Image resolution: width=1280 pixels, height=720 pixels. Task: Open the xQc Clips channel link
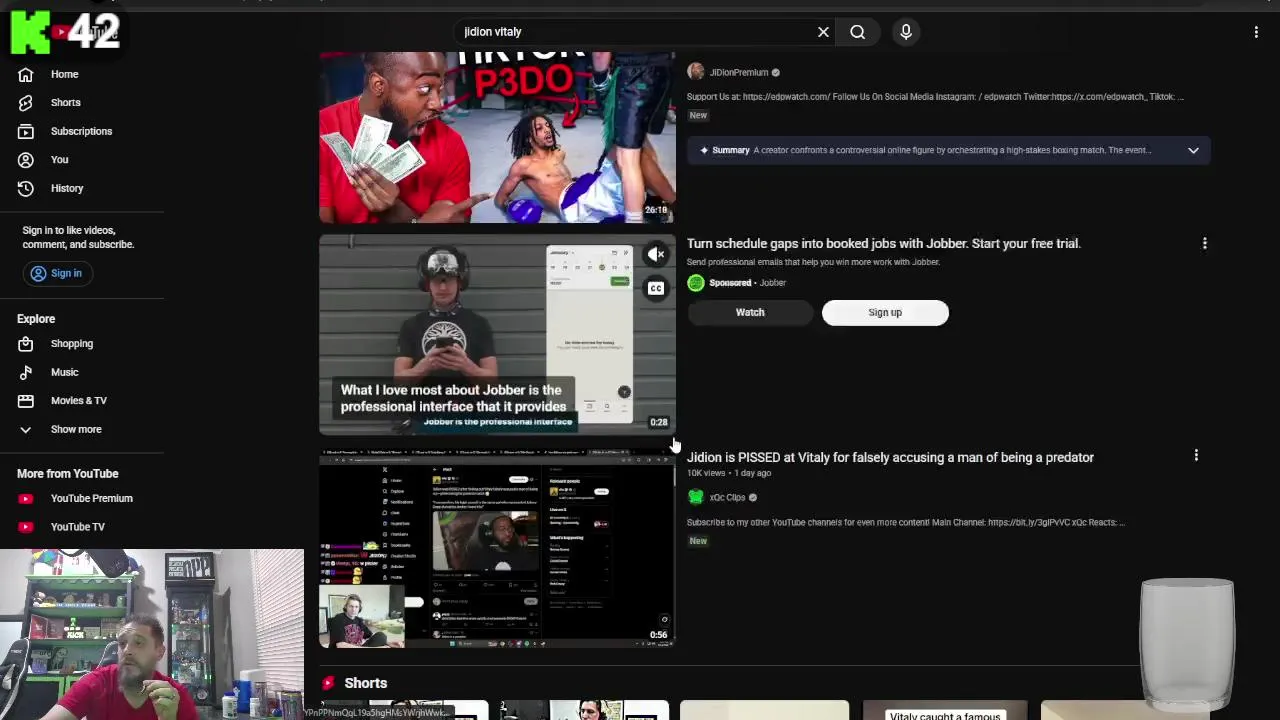pyautogui.click(x=727, y=497)
